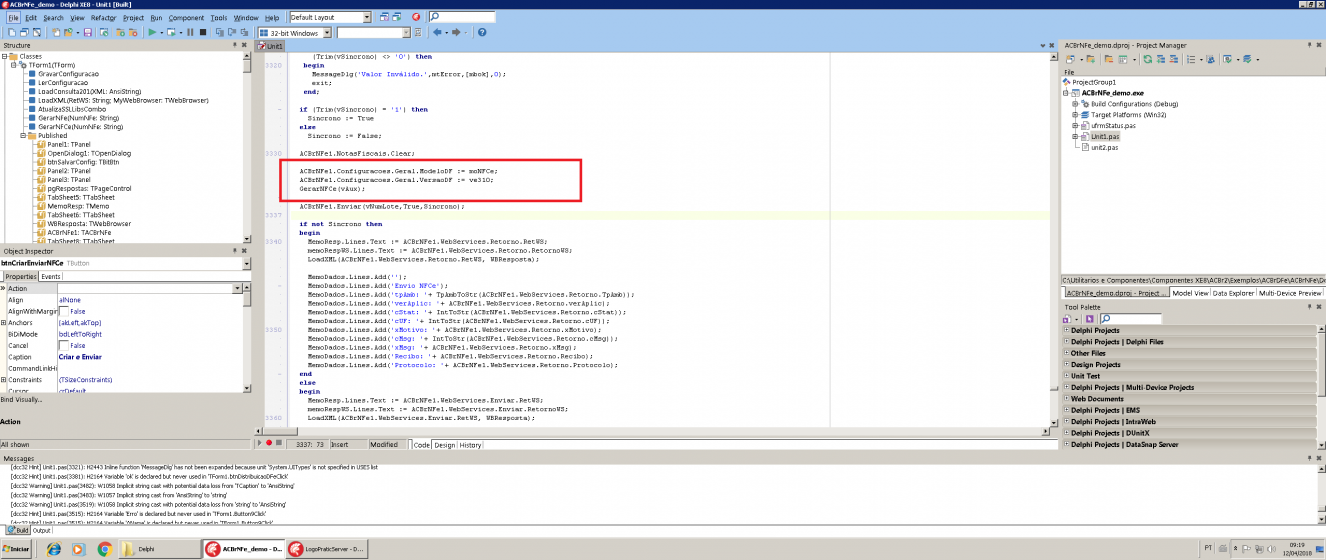Select LoadXML method in Structure tree
The height and width of the screenshot is (560, 1326).
pos(123,100)
